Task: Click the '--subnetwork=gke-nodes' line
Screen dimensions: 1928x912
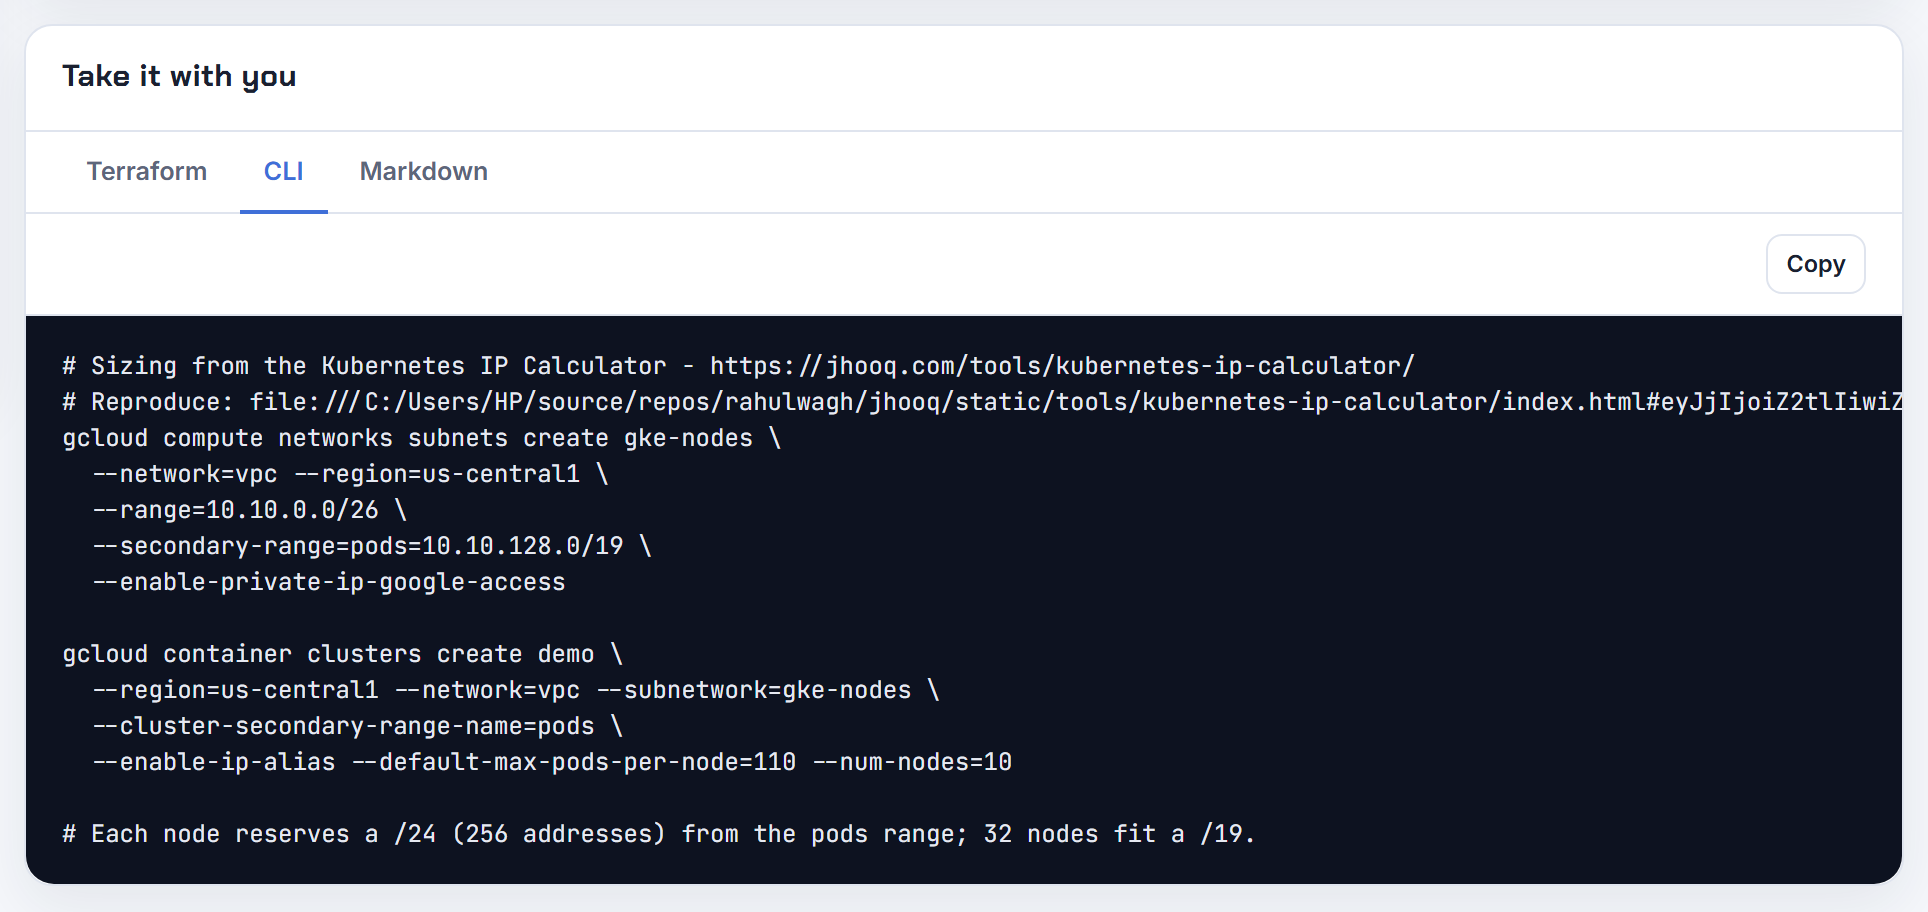Action: coord(516,690)
